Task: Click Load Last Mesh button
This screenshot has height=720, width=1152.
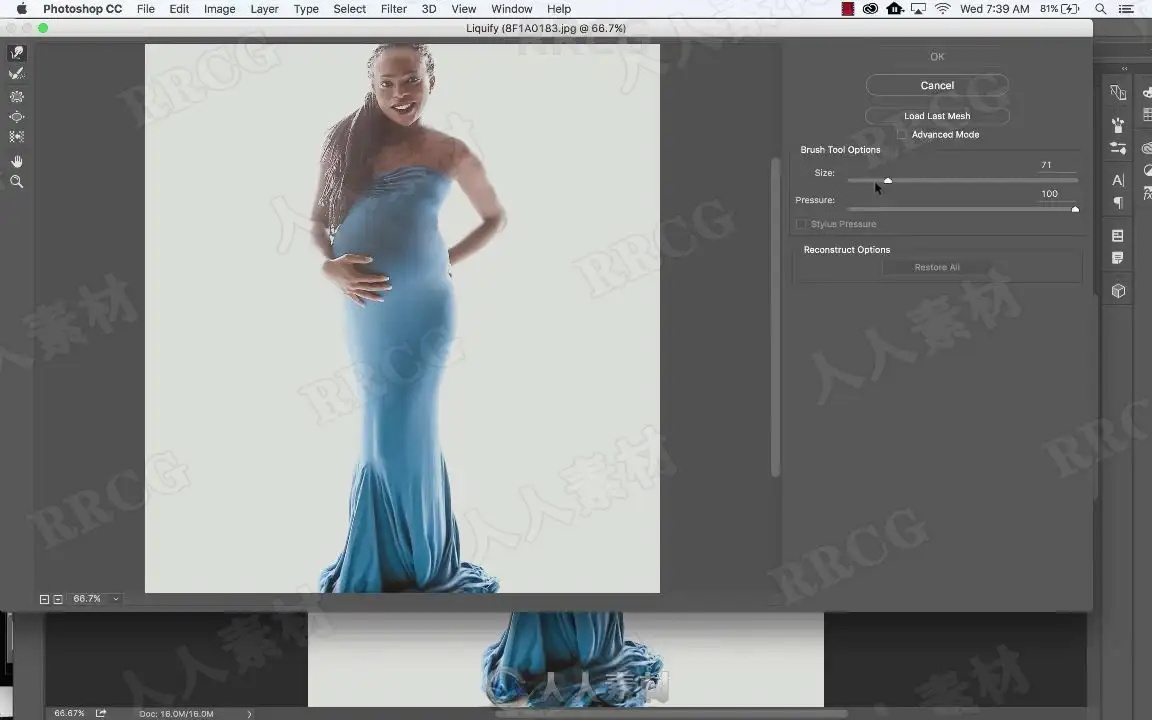Action: [x=937, y=116]
